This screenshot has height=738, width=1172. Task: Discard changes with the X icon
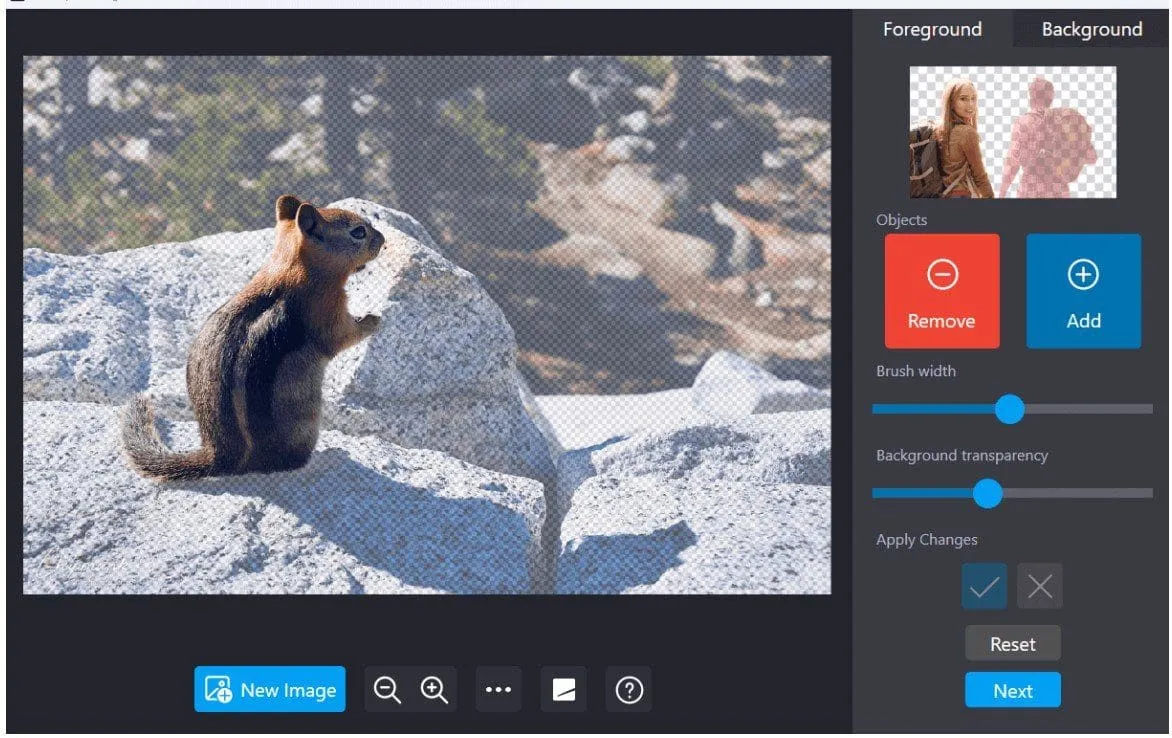(x=1040, y=587)
